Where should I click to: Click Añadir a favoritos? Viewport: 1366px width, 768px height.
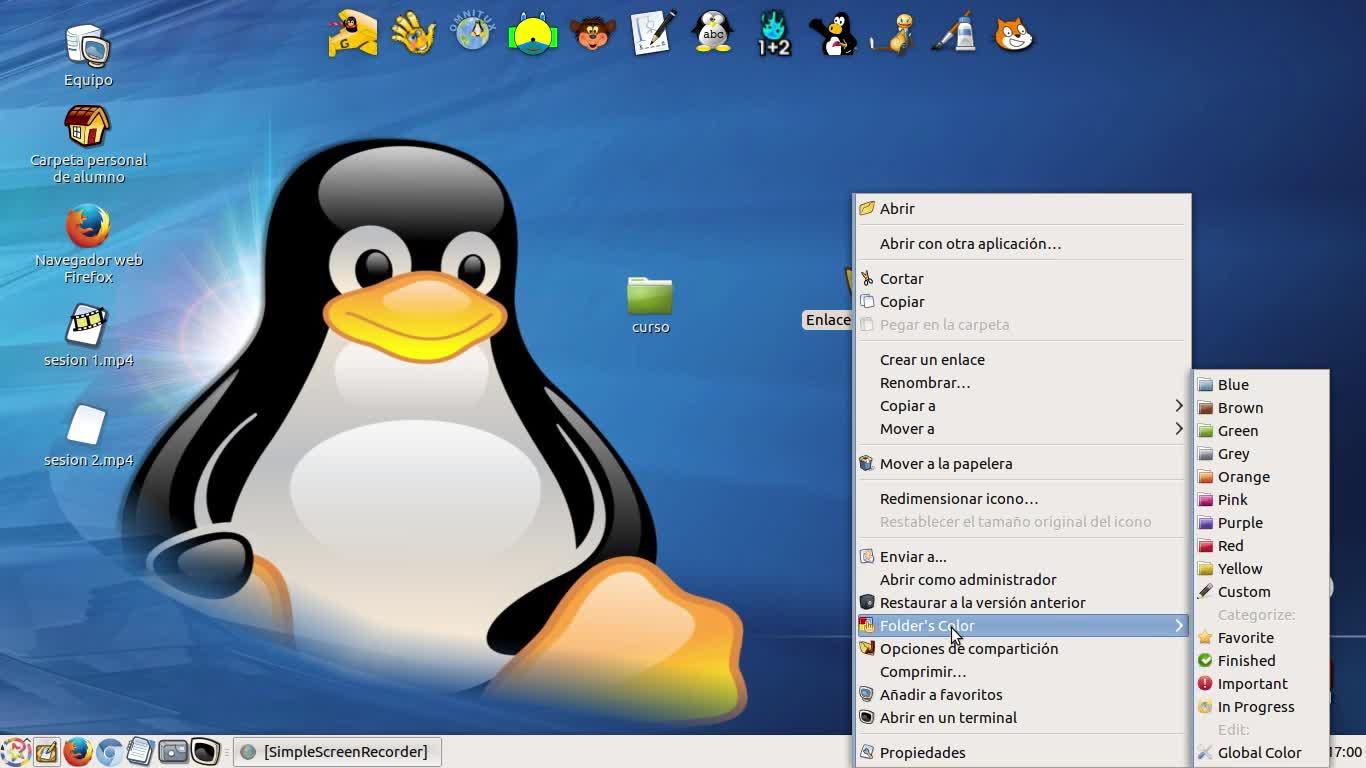[1022, 695]
